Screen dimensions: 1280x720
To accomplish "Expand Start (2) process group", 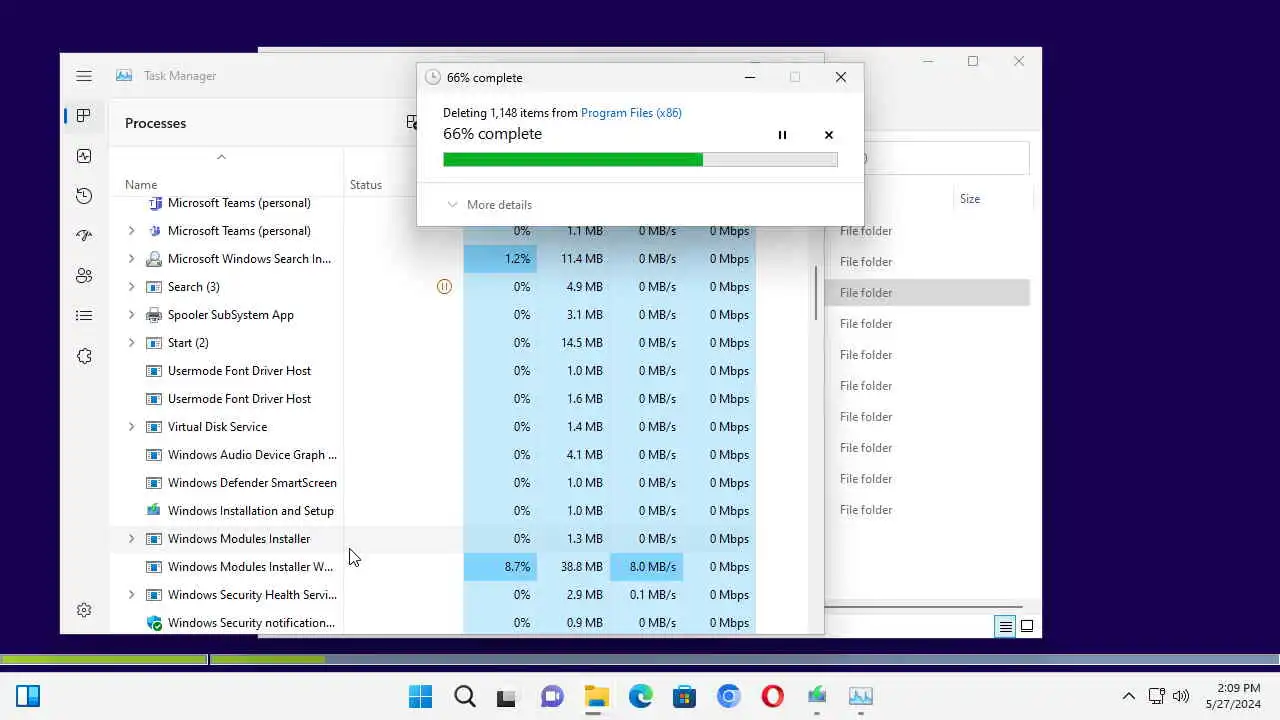I will coord(131,343).
